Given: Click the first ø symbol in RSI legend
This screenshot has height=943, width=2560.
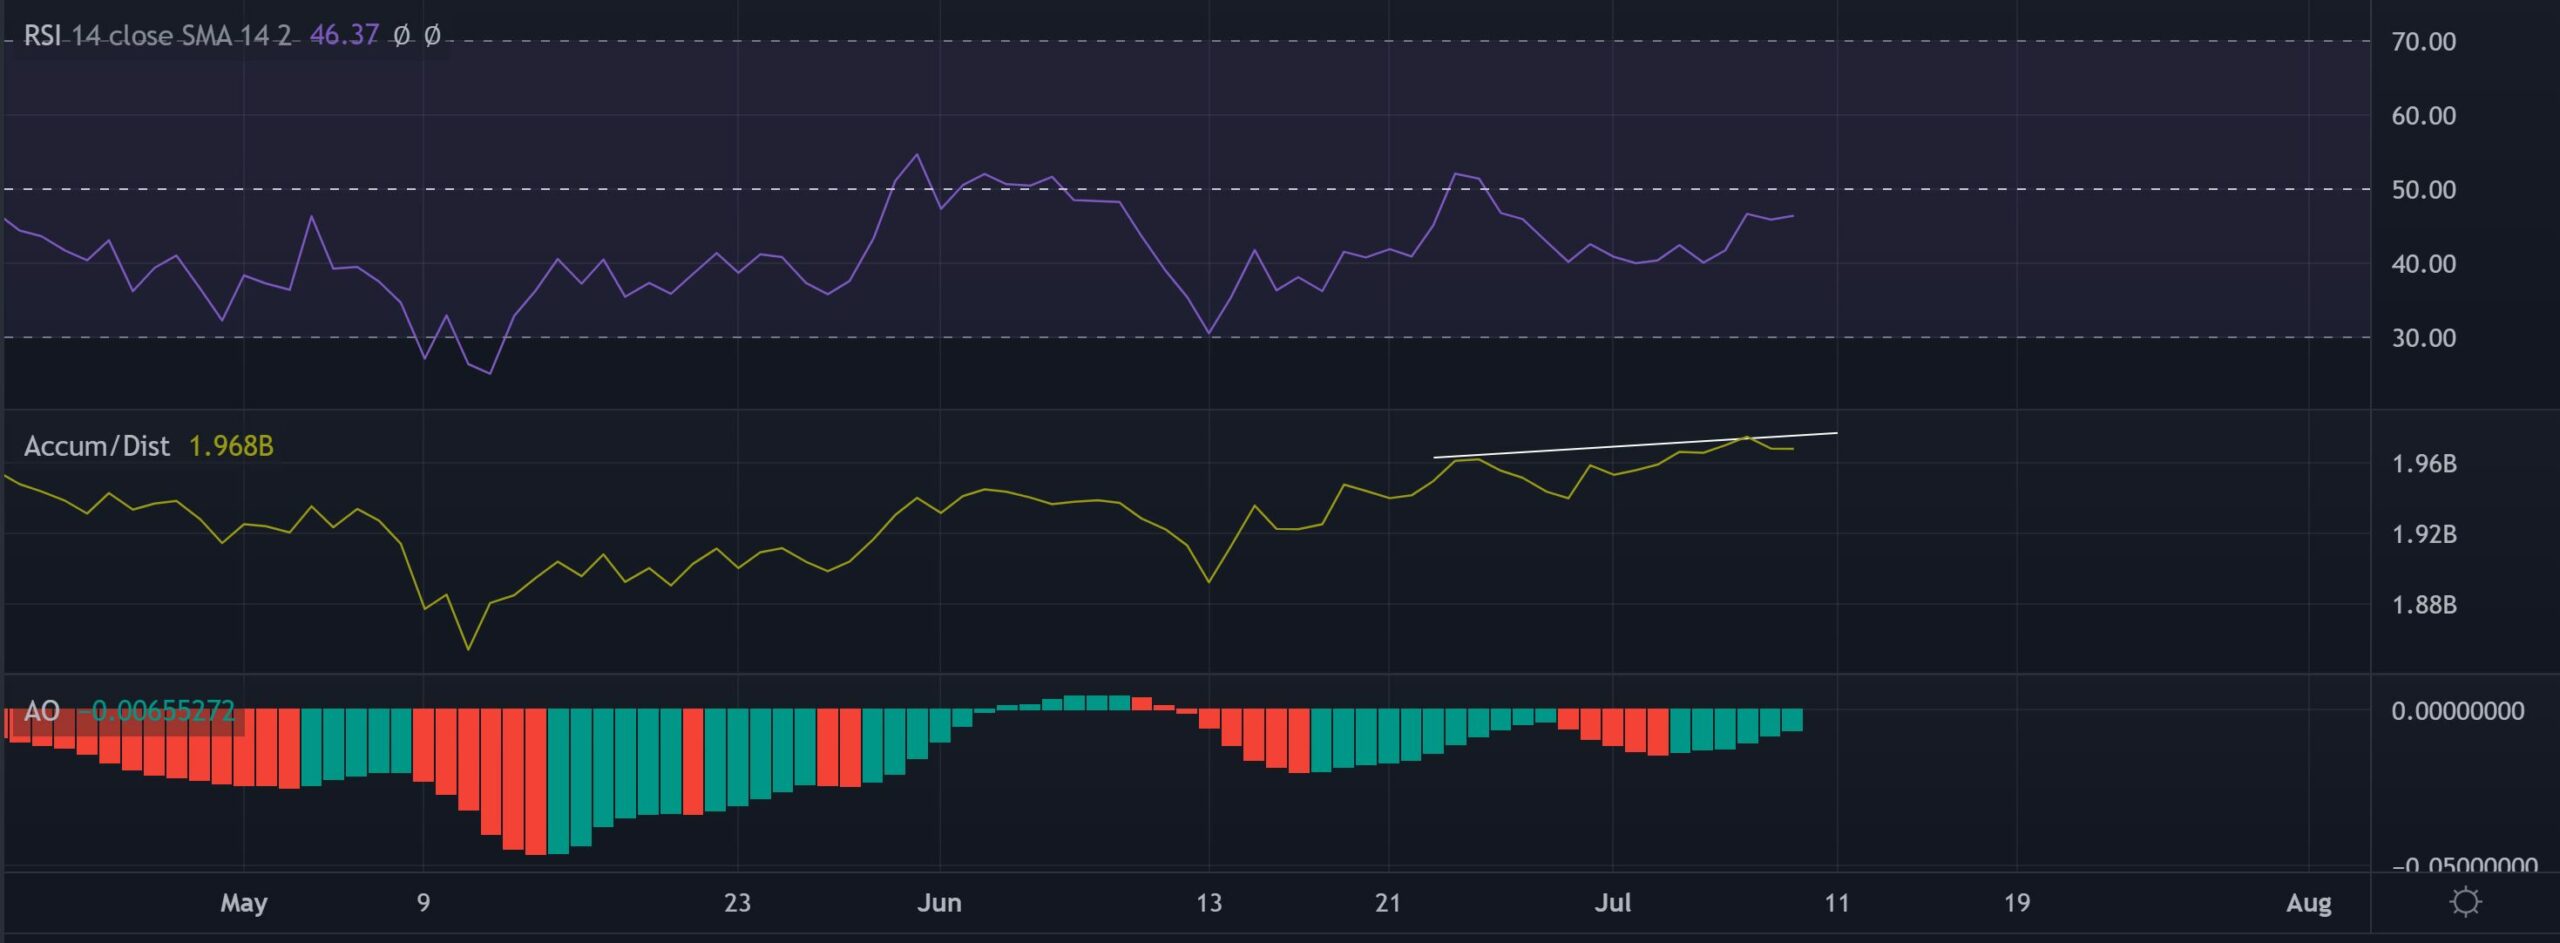Looking at the screenshot, I should (x=401, y=36).
